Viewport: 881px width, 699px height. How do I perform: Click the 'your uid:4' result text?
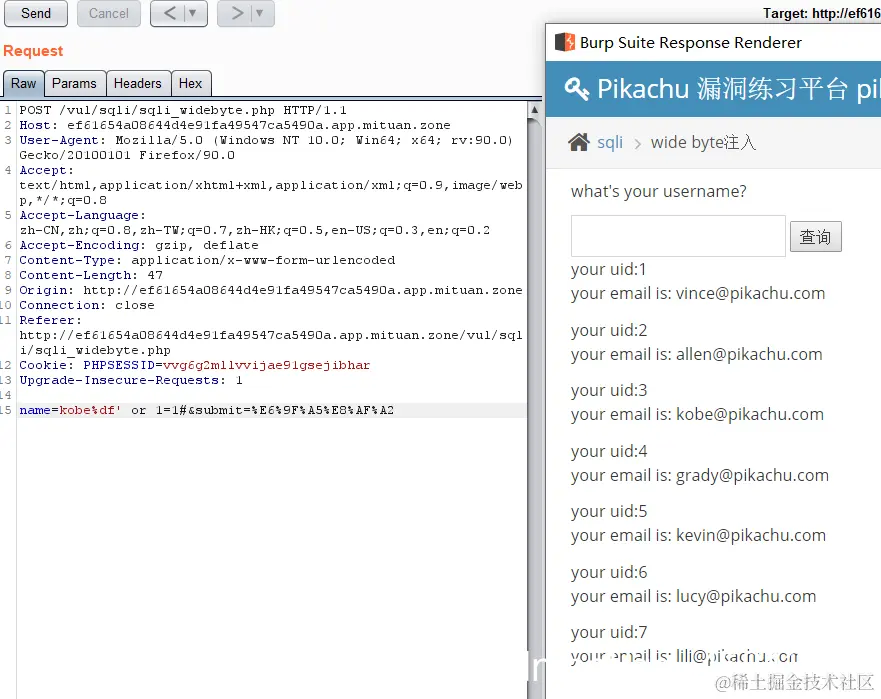(609, 451)
